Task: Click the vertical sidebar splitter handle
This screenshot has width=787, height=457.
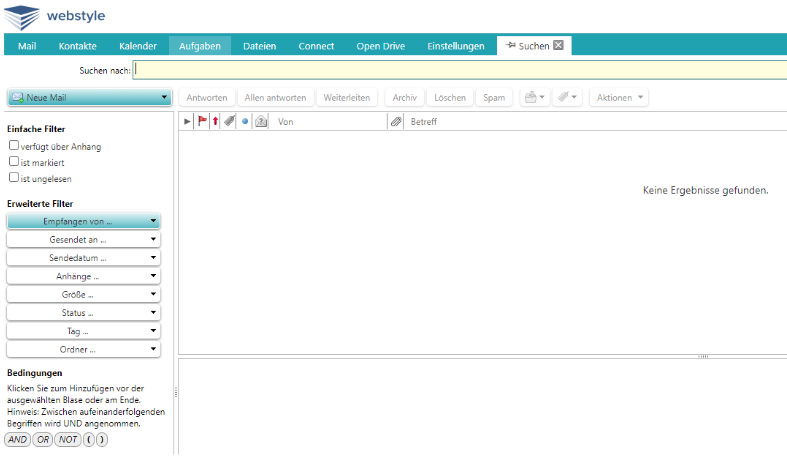Action: (176, 392)
